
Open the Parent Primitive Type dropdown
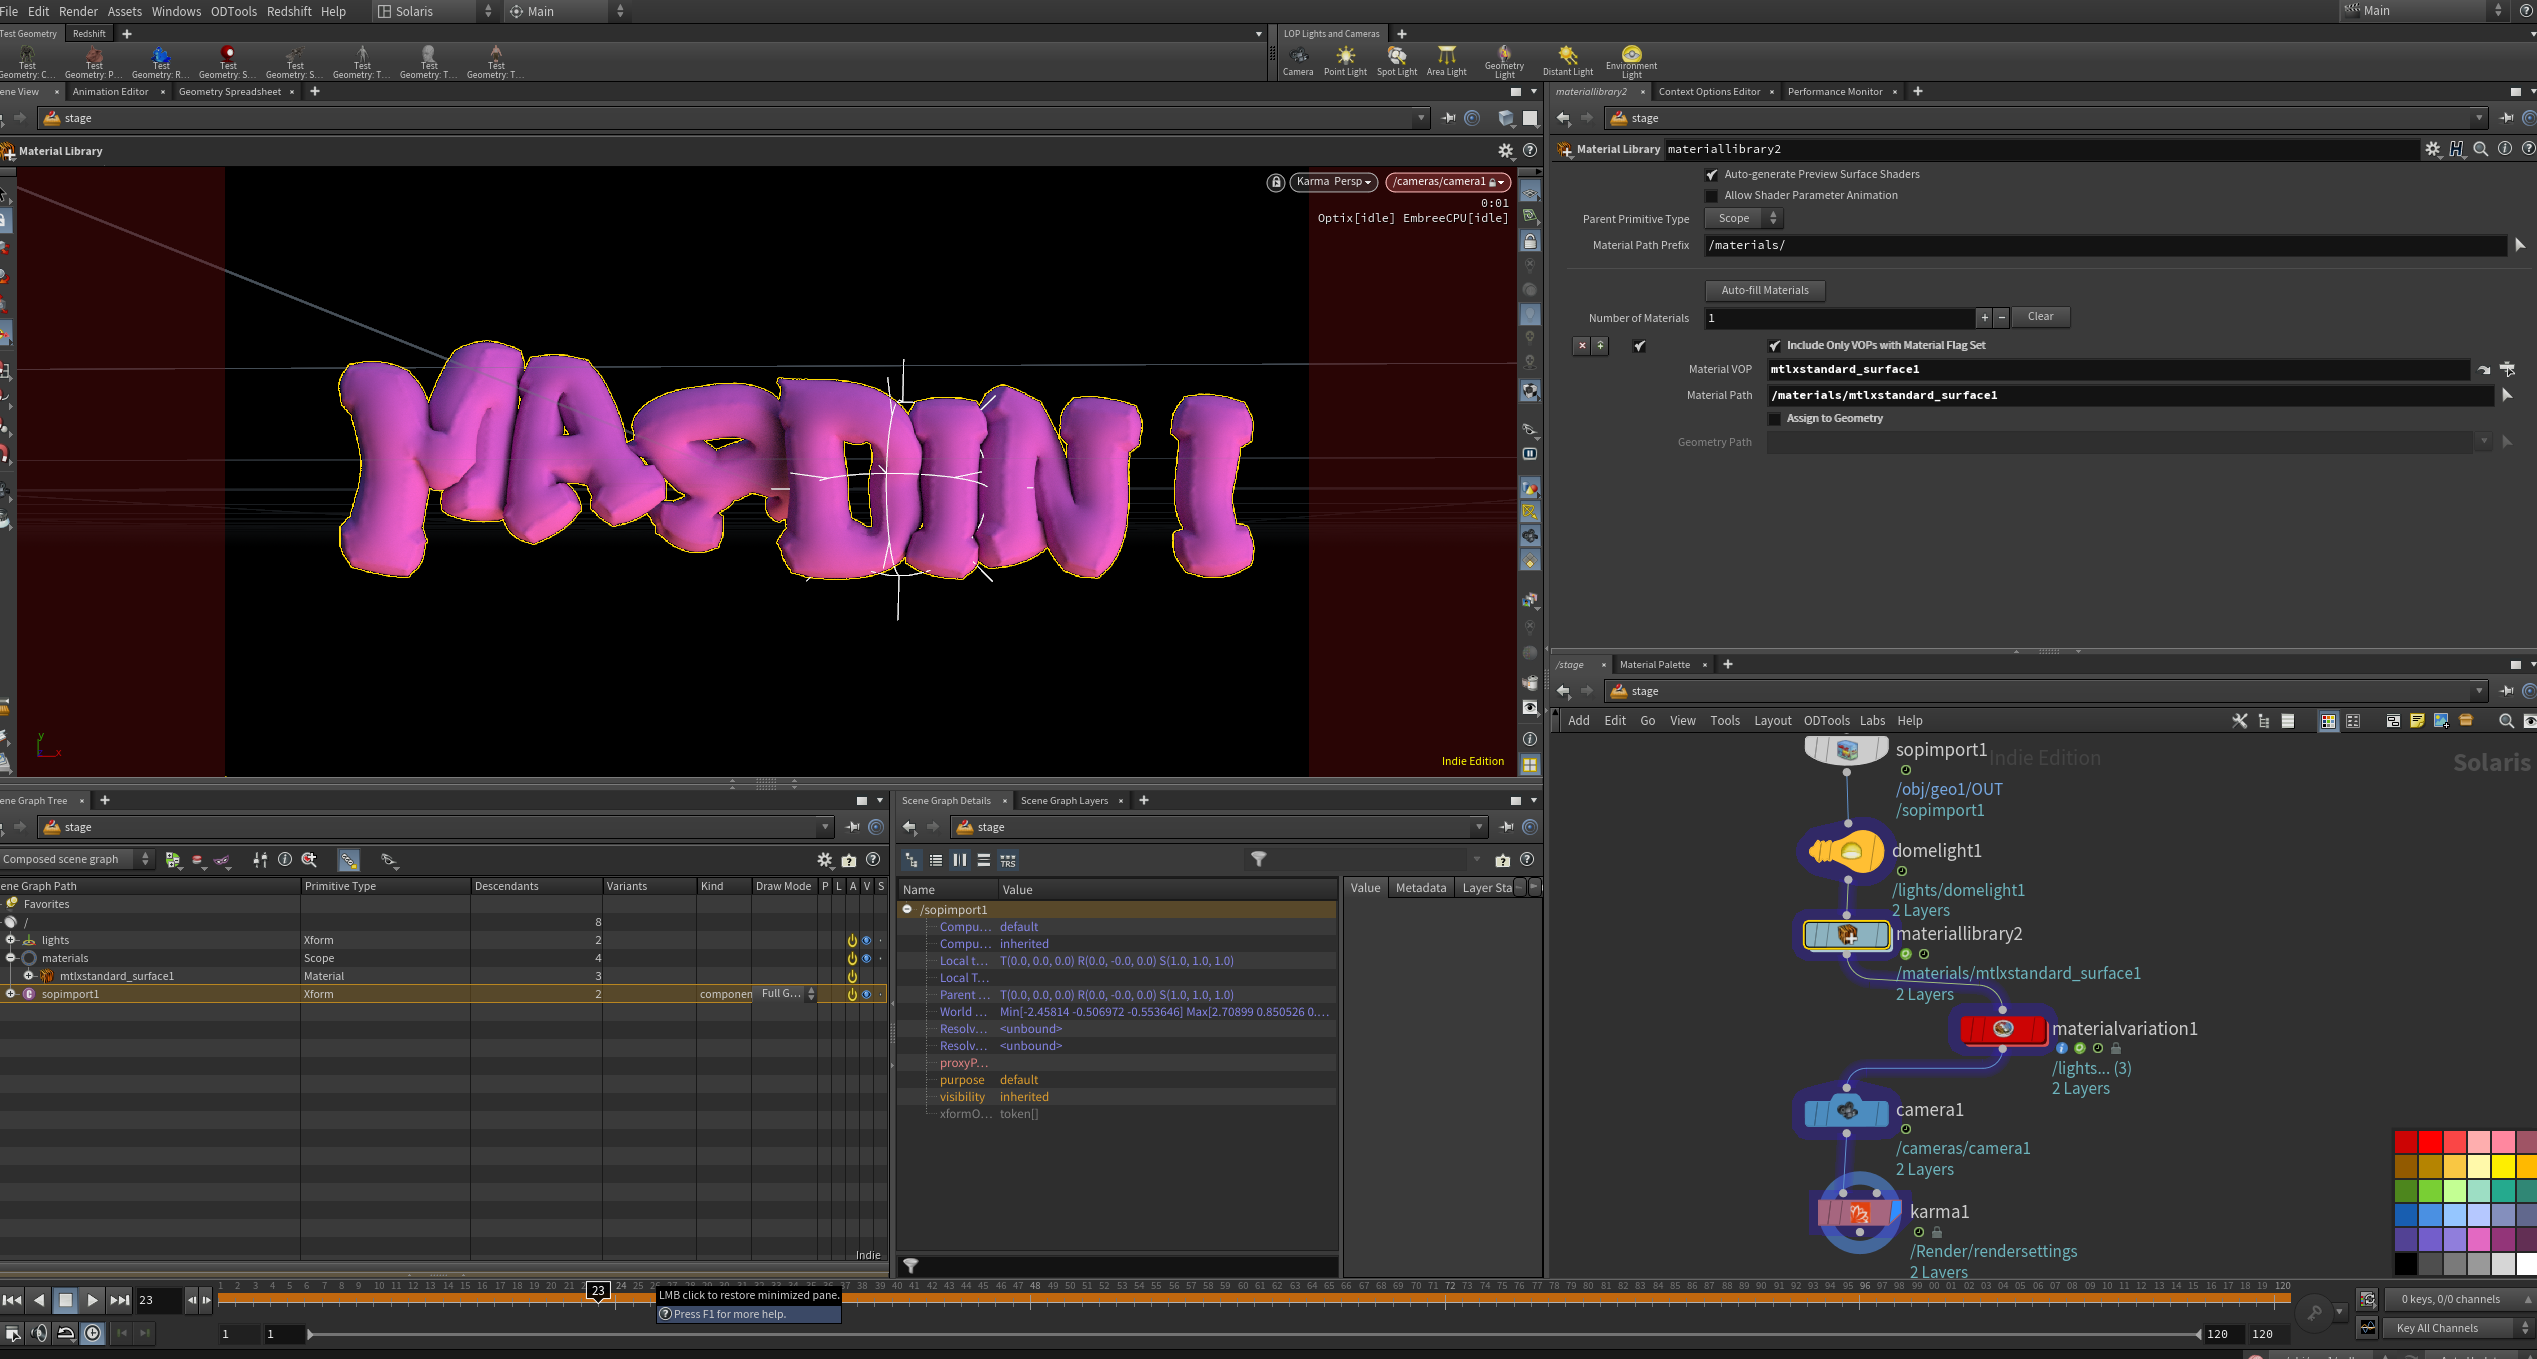click(1744, 219)
